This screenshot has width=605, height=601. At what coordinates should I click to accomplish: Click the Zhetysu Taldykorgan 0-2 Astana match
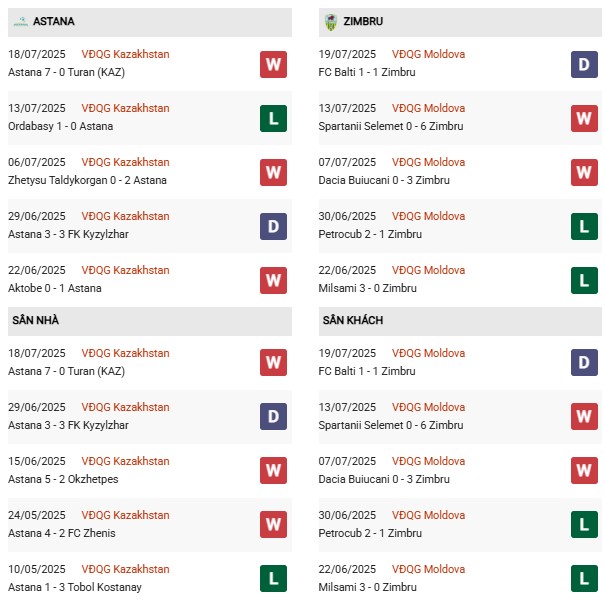coord(87,180)
